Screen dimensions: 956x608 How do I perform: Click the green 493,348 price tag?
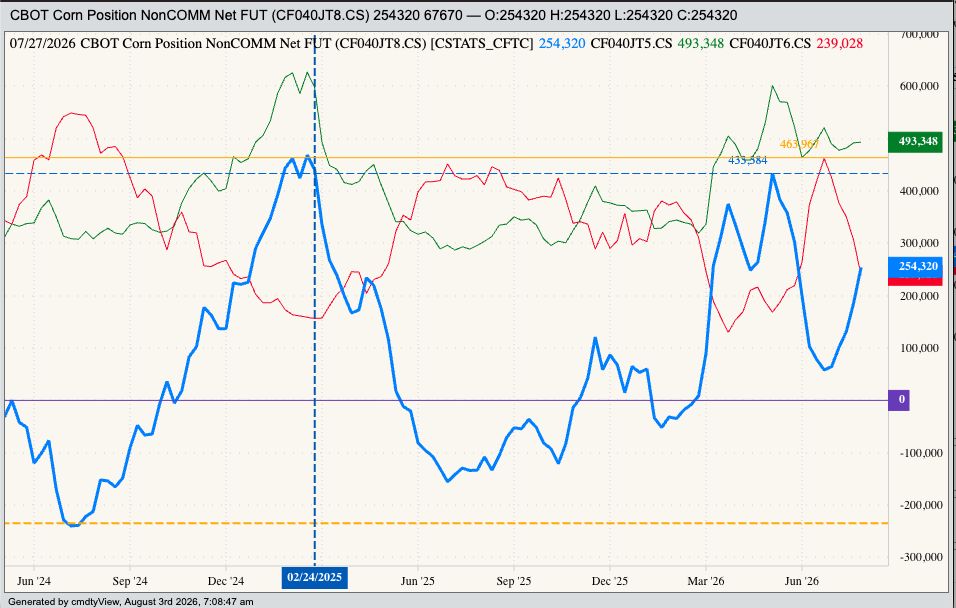916,141
